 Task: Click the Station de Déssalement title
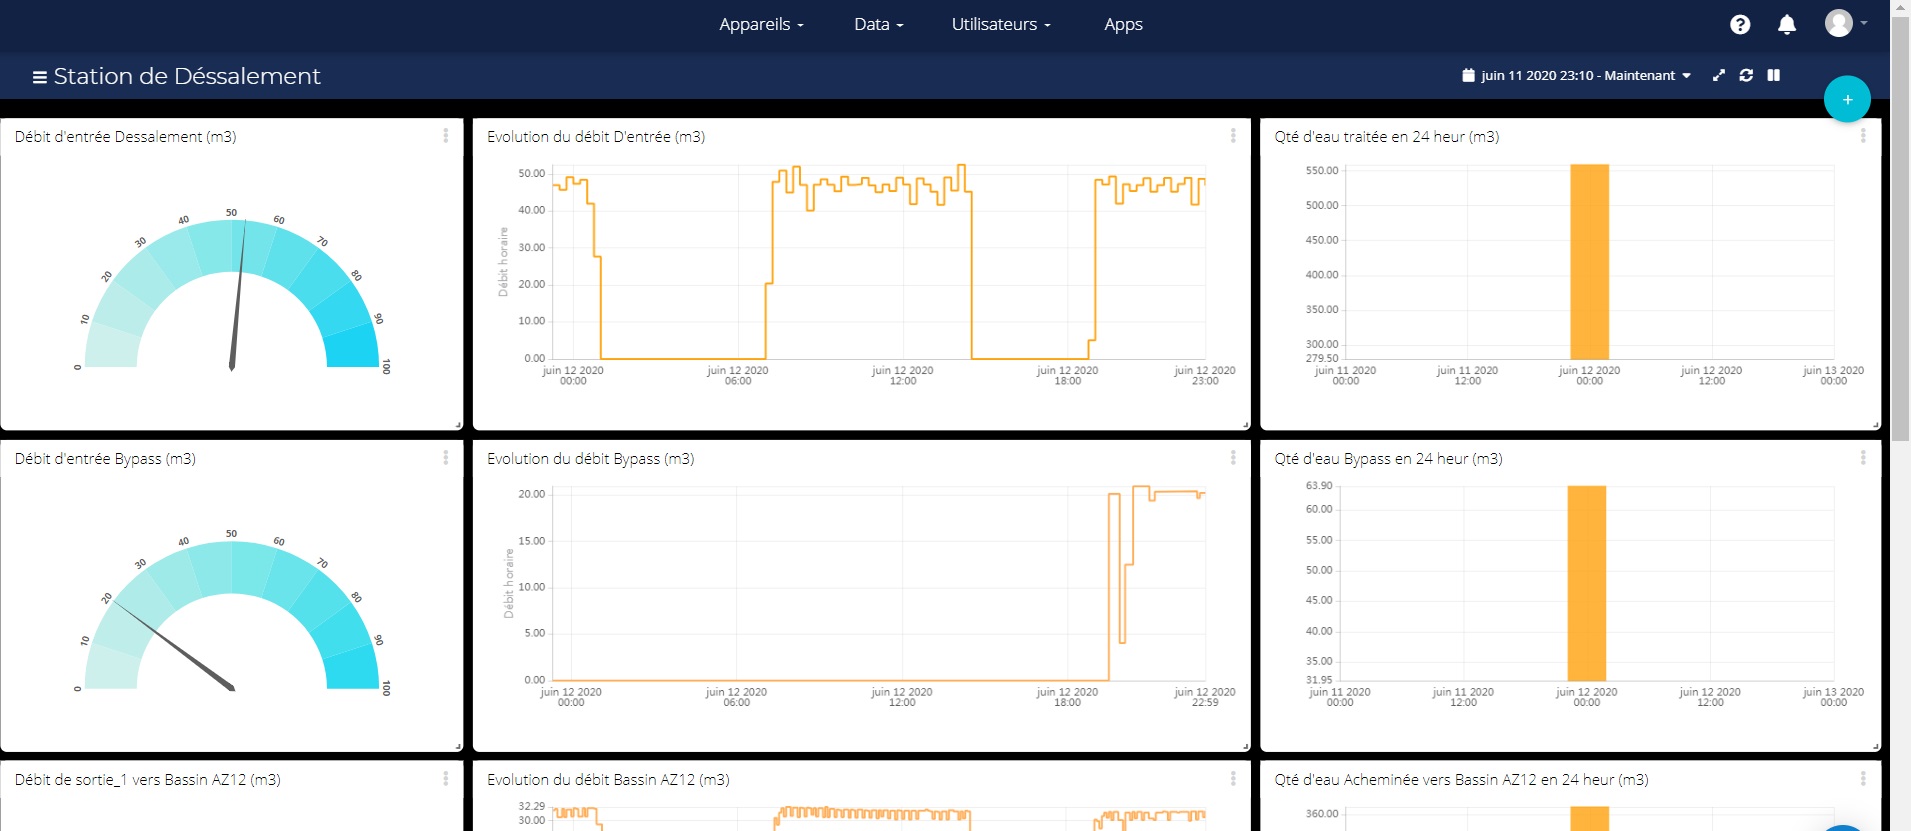187,76
